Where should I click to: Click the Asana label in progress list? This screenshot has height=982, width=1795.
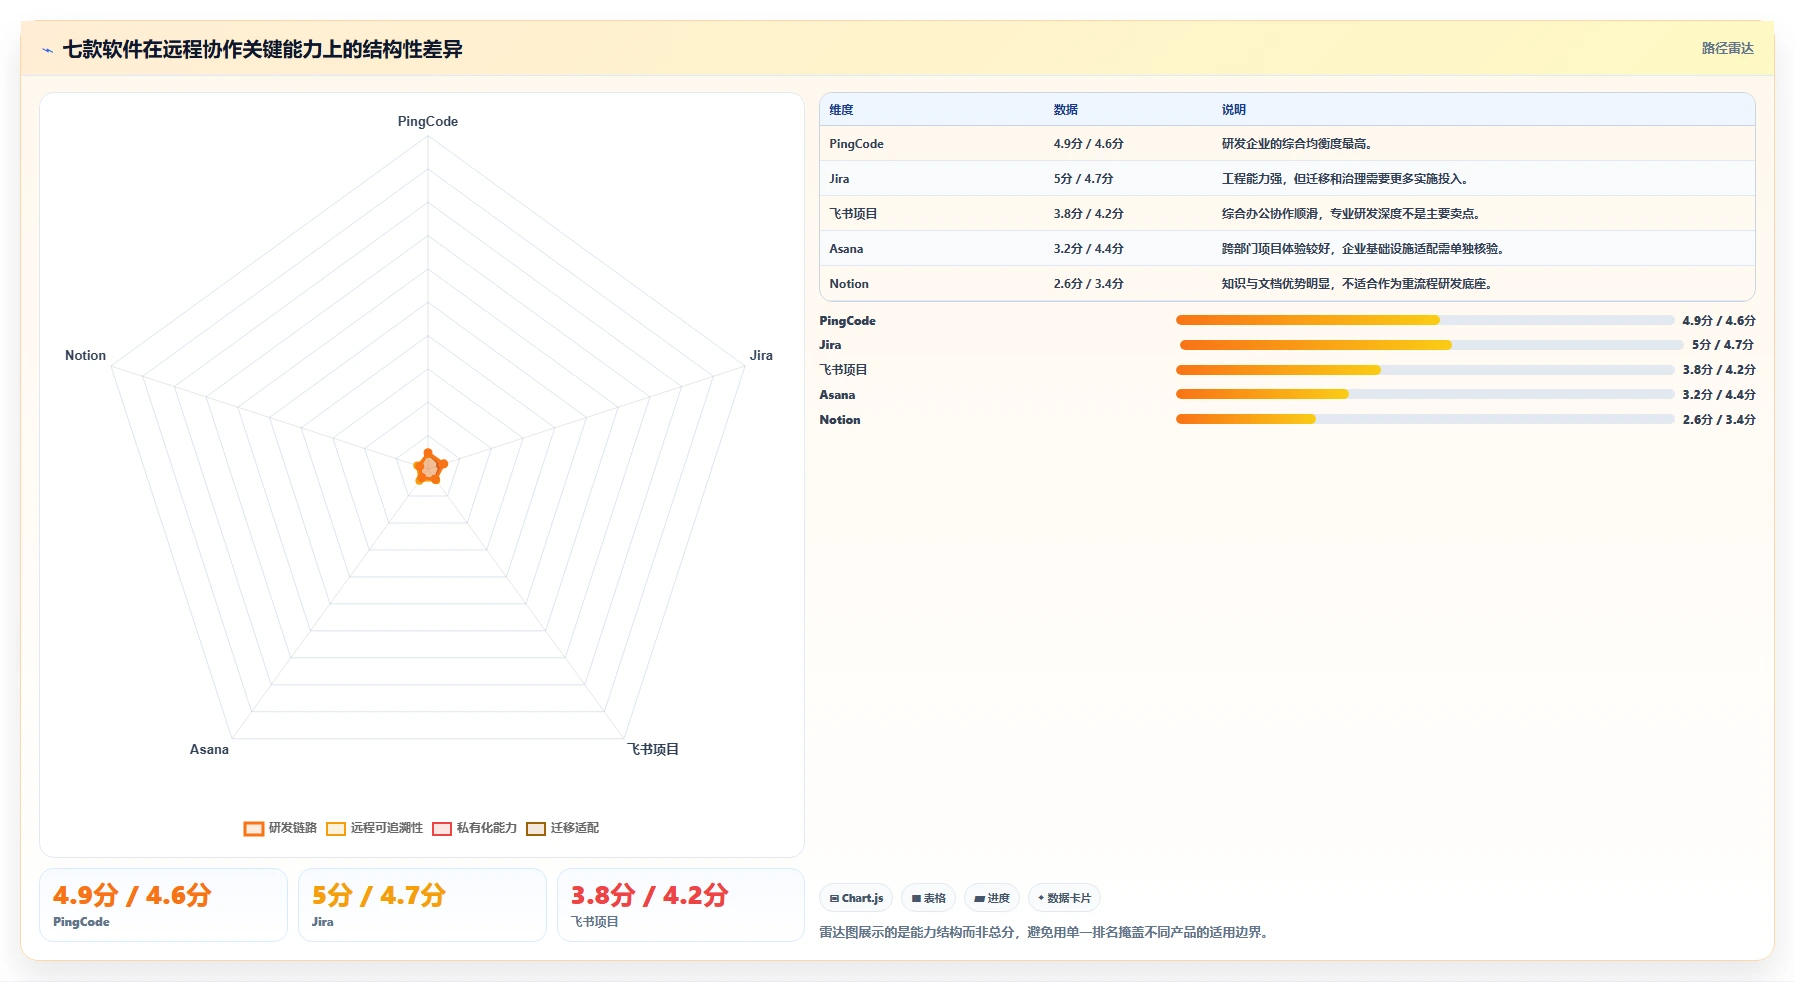point(837,394)
